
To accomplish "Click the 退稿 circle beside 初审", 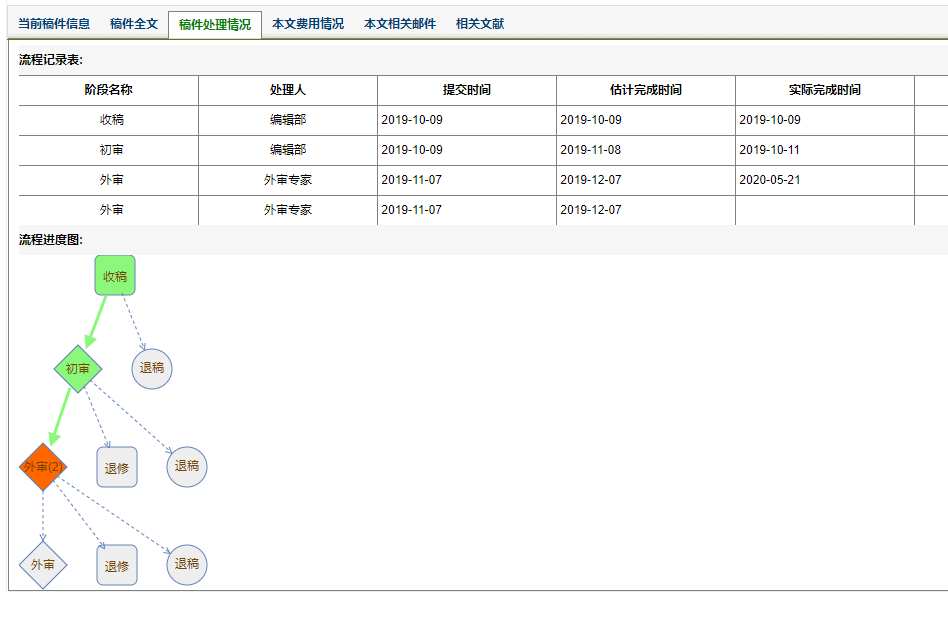I will click(152, 368).
